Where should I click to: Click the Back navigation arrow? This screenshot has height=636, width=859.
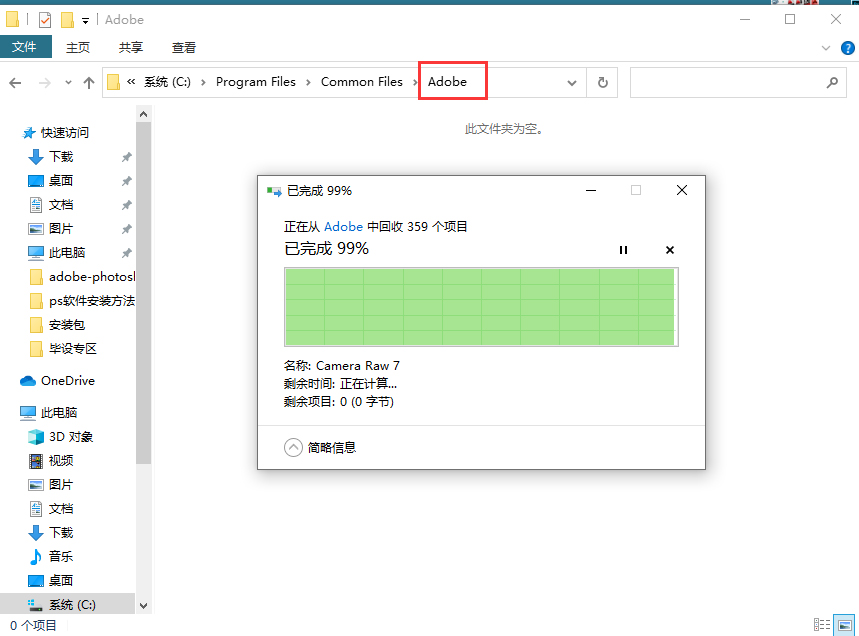coord(15,83)
